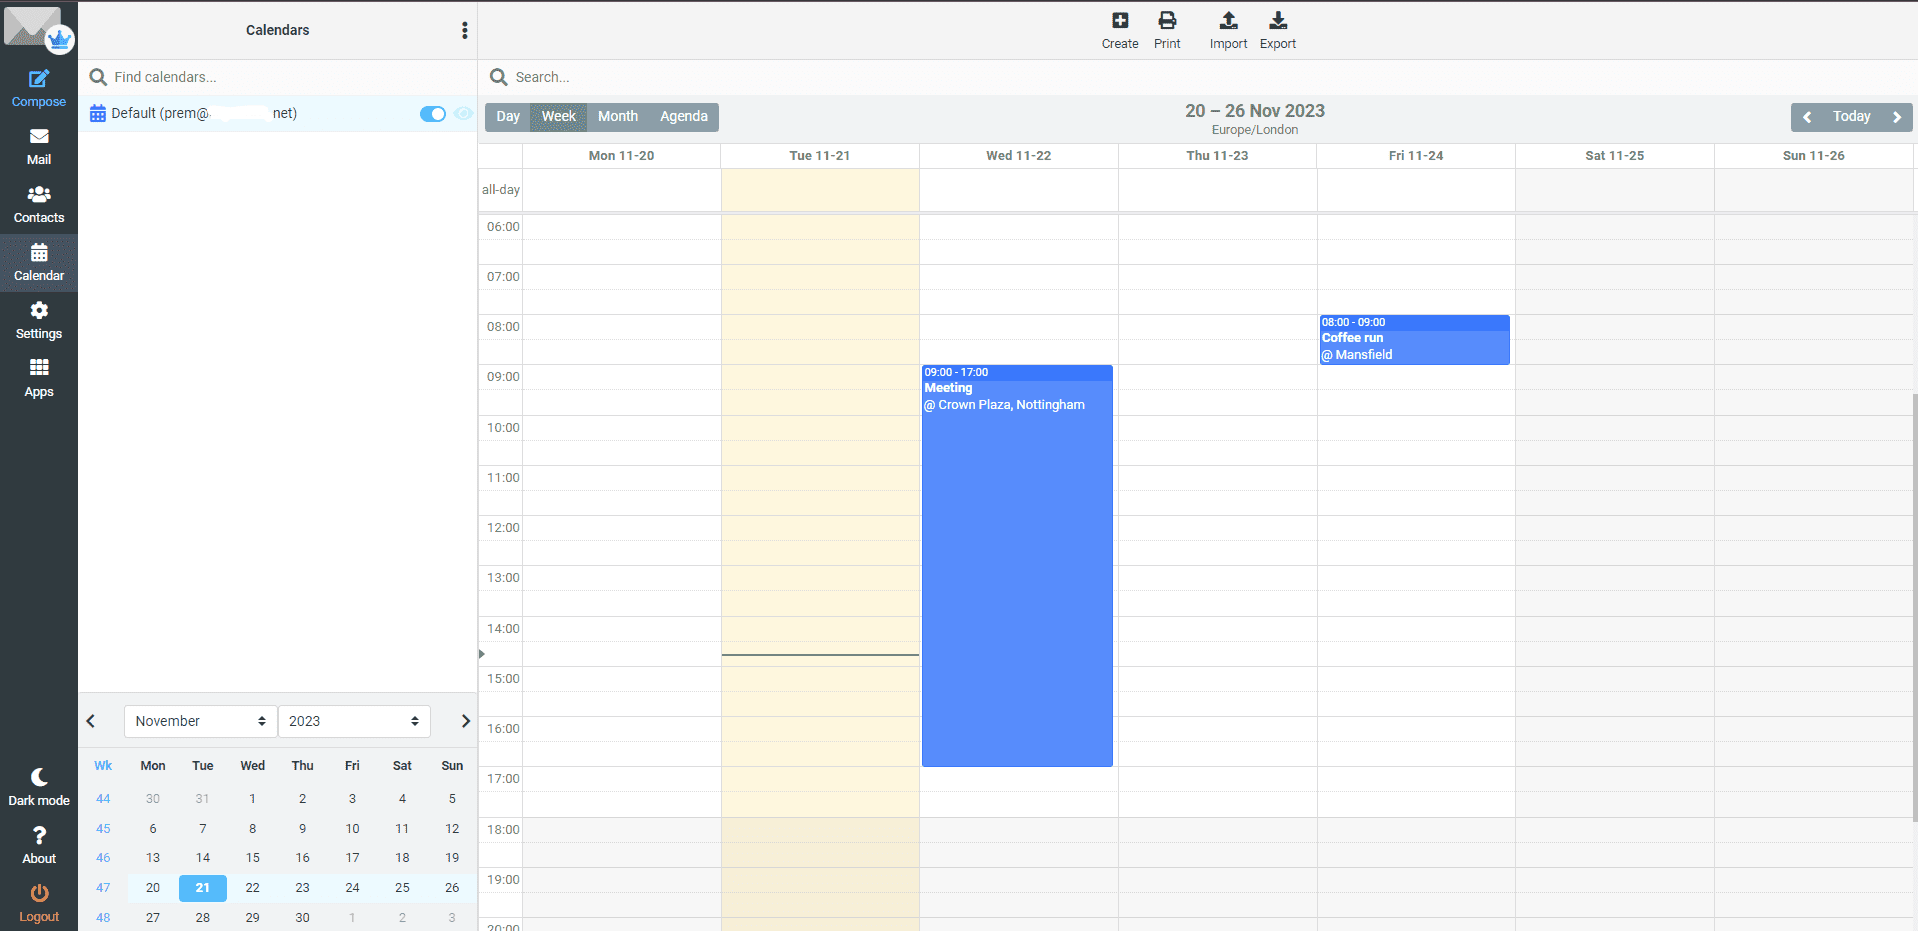
Task: Go to next month in mini calendar
Action: click(x=465, y=721)
